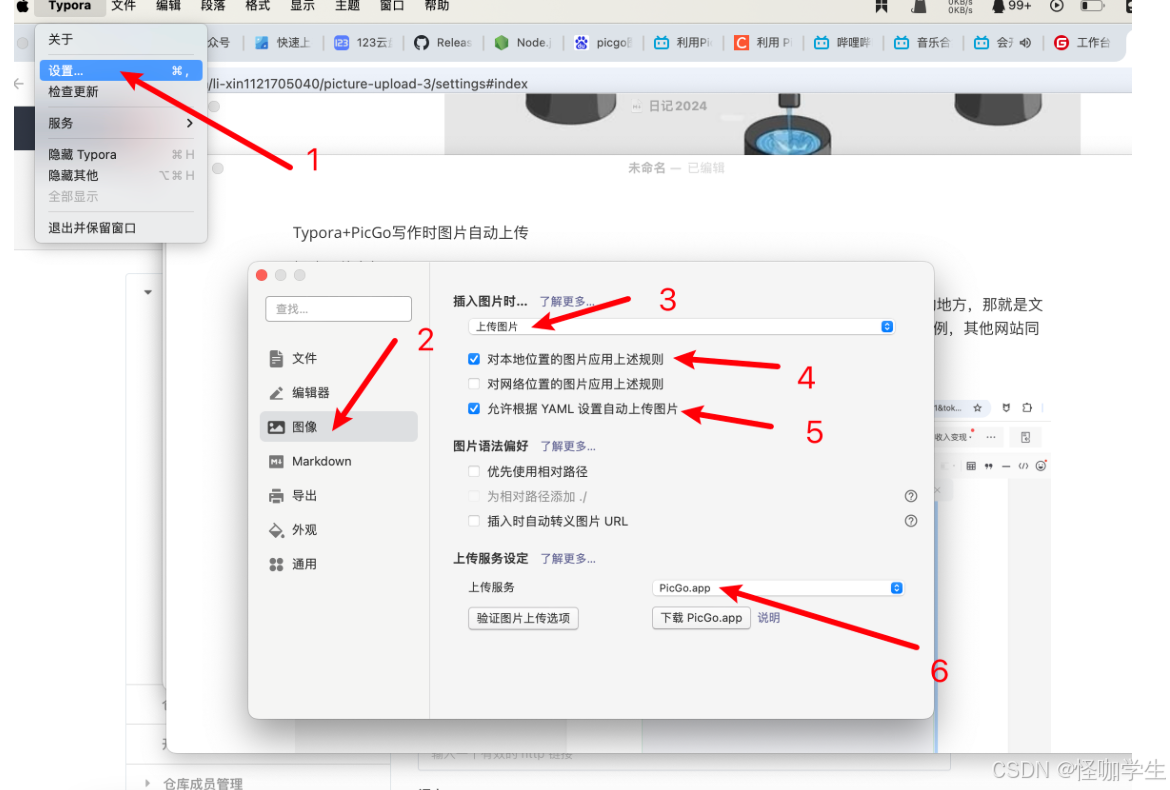1170x790 pixels.
Task: Click the 工作台 Gitee tab icon
Action: pos(1061,43)
